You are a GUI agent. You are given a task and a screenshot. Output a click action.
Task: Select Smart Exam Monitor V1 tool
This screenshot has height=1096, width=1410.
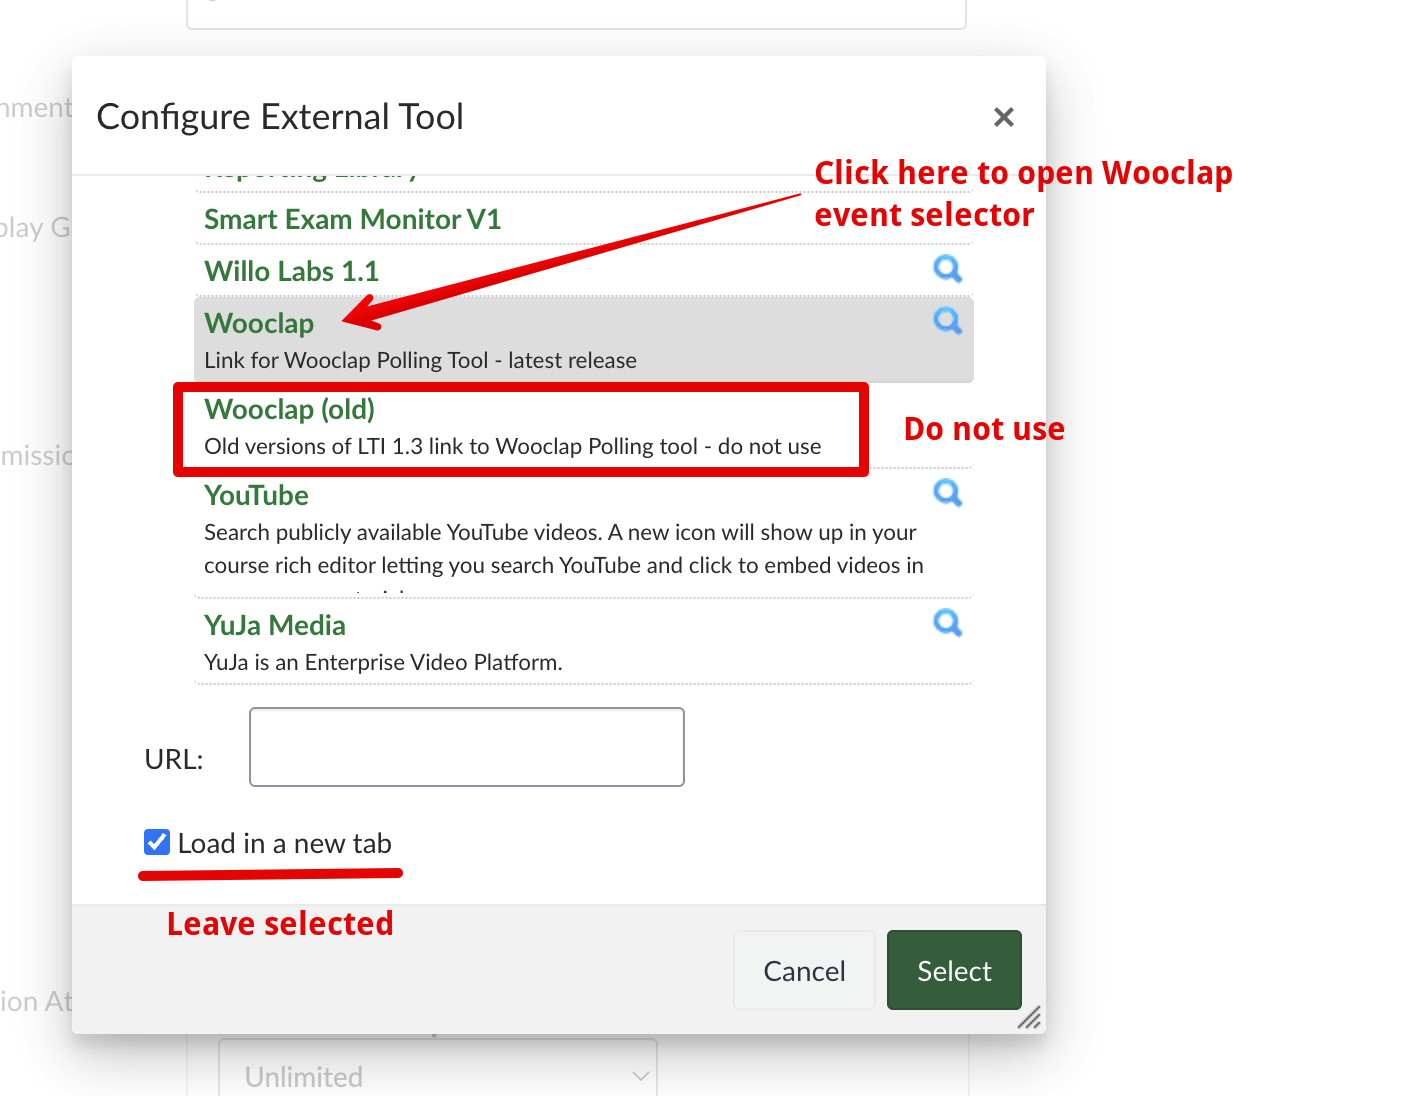tap(352, 220)
